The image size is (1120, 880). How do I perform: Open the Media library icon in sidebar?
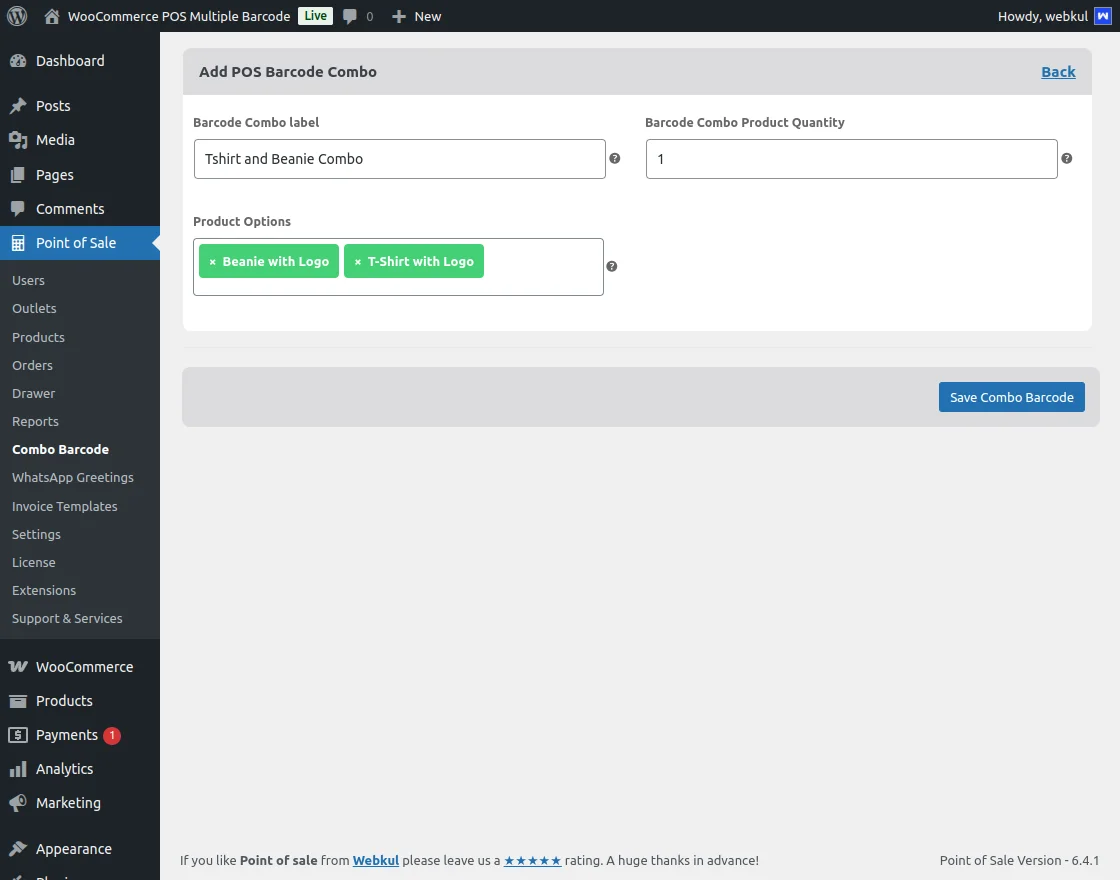tap(20, 140)
